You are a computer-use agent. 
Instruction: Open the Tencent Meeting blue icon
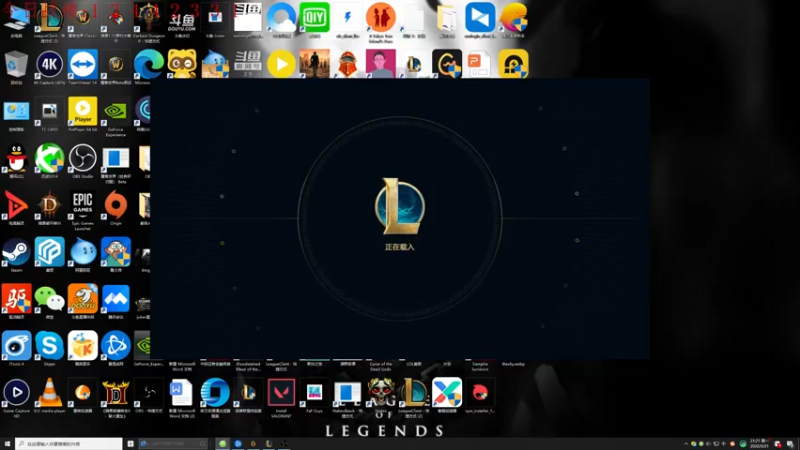pos(116,299)
